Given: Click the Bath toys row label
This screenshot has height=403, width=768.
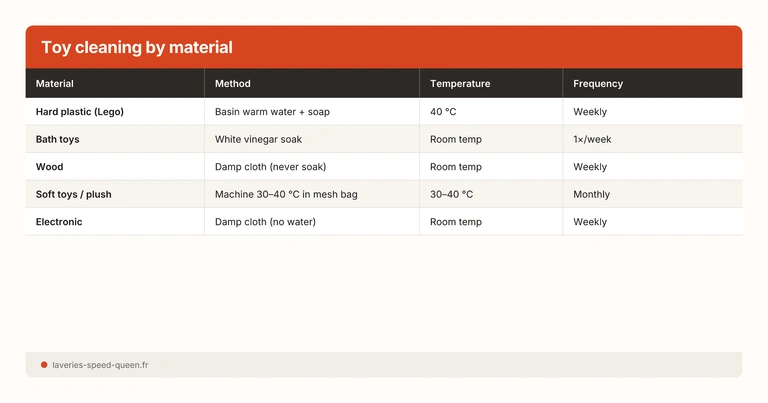Looking at the screenshot, I should click(57, 139).
